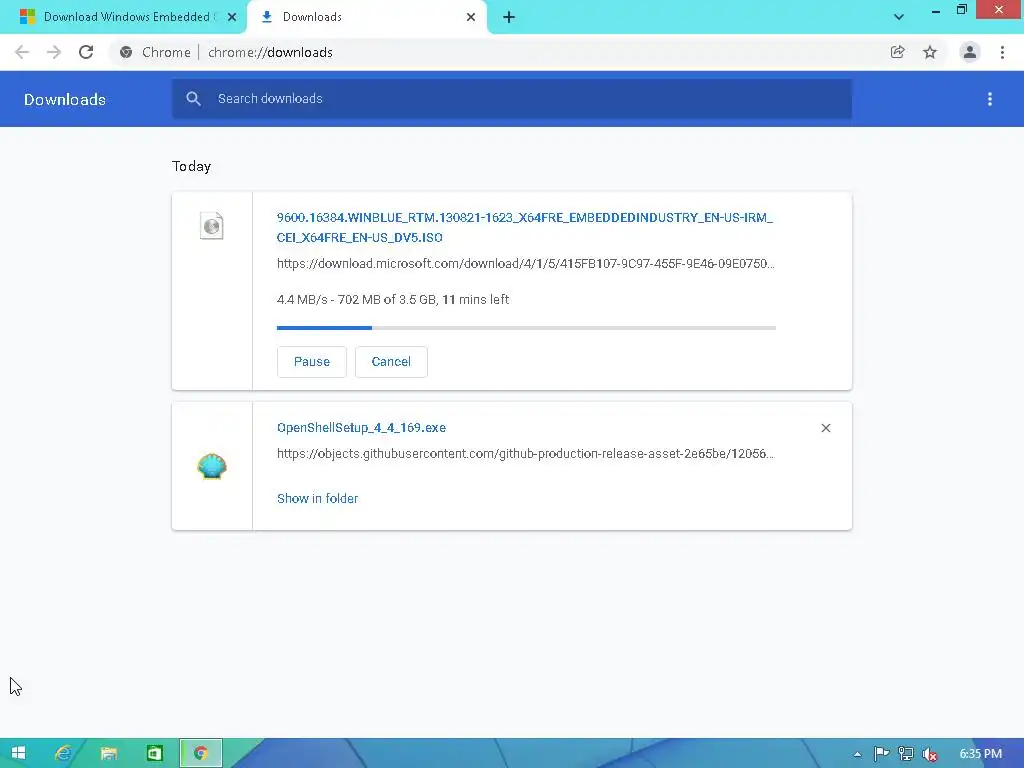This screenshot has height=768, width=1024.
Task: Open Chrome three-dot main menu
Action: (1002, 52)
